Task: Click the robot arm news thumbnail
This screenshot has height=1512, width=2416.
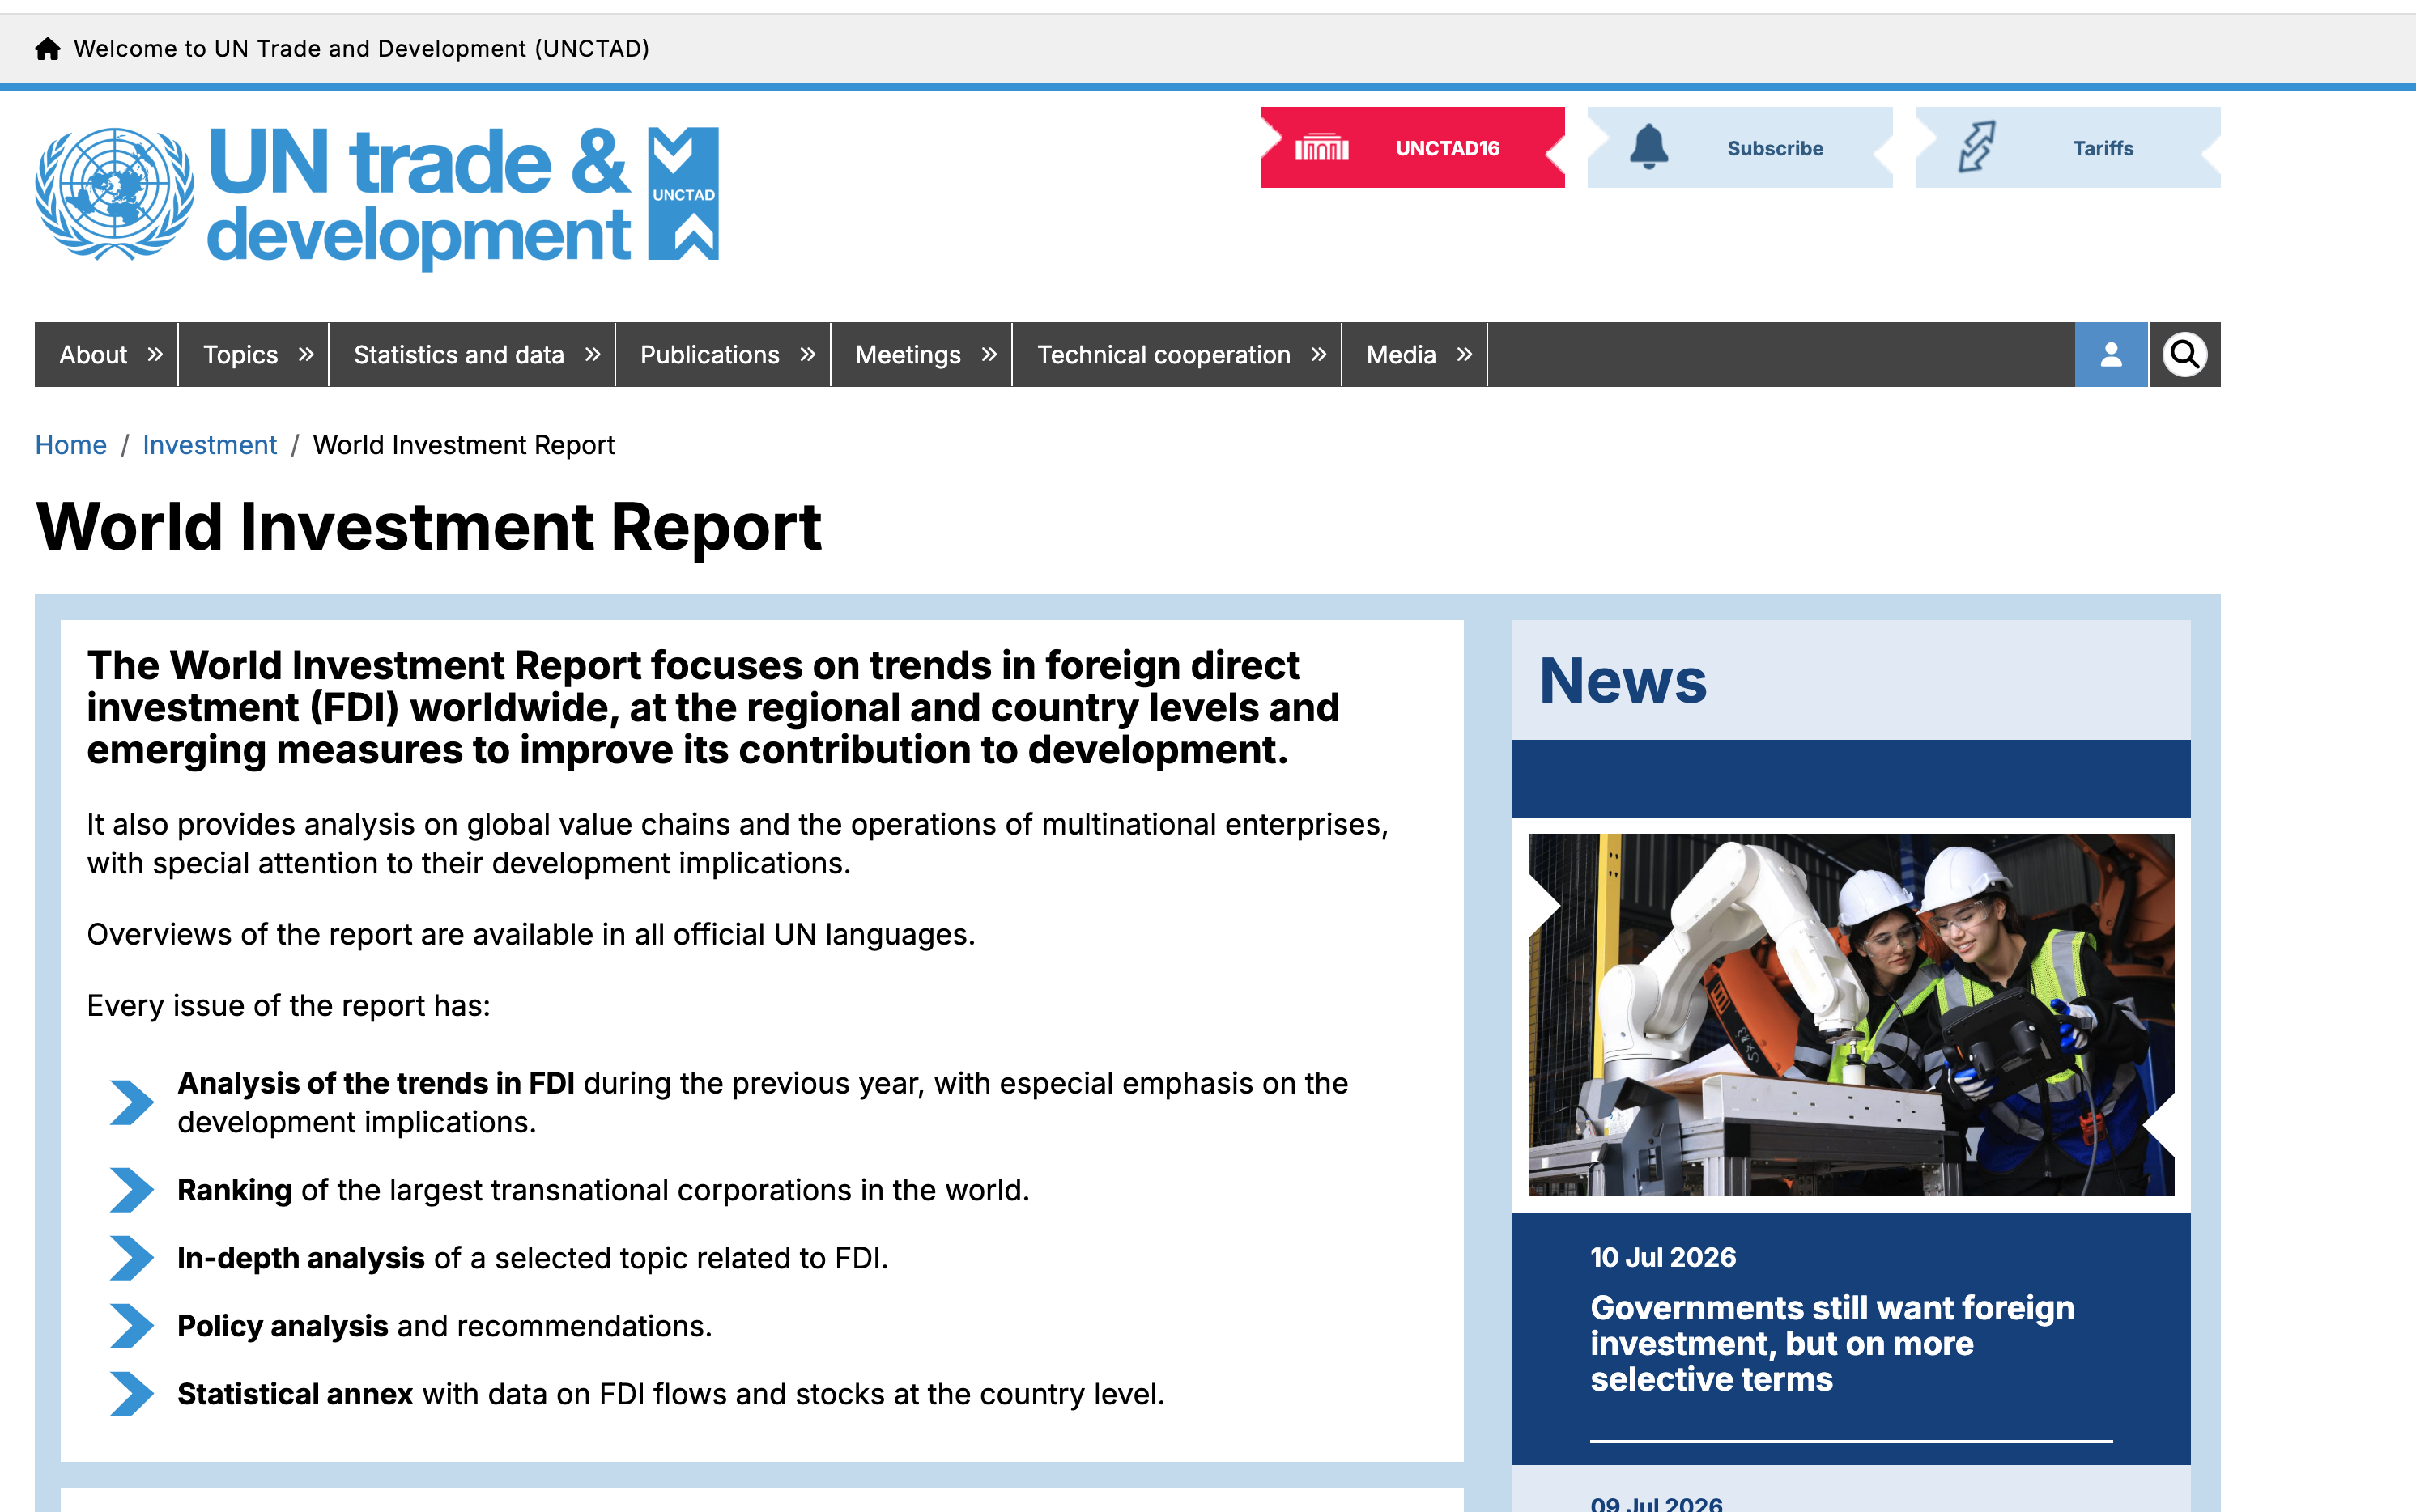Action: (1851, 1014)
